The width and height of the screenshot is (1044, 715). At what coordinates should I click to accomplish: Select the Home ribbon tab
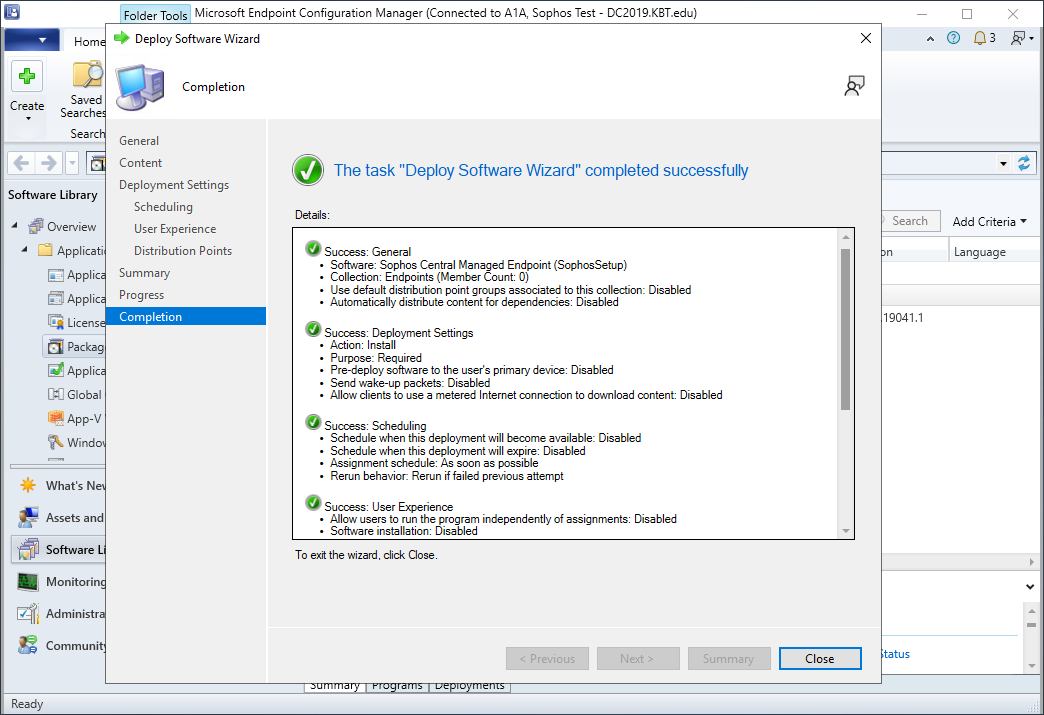89,41
